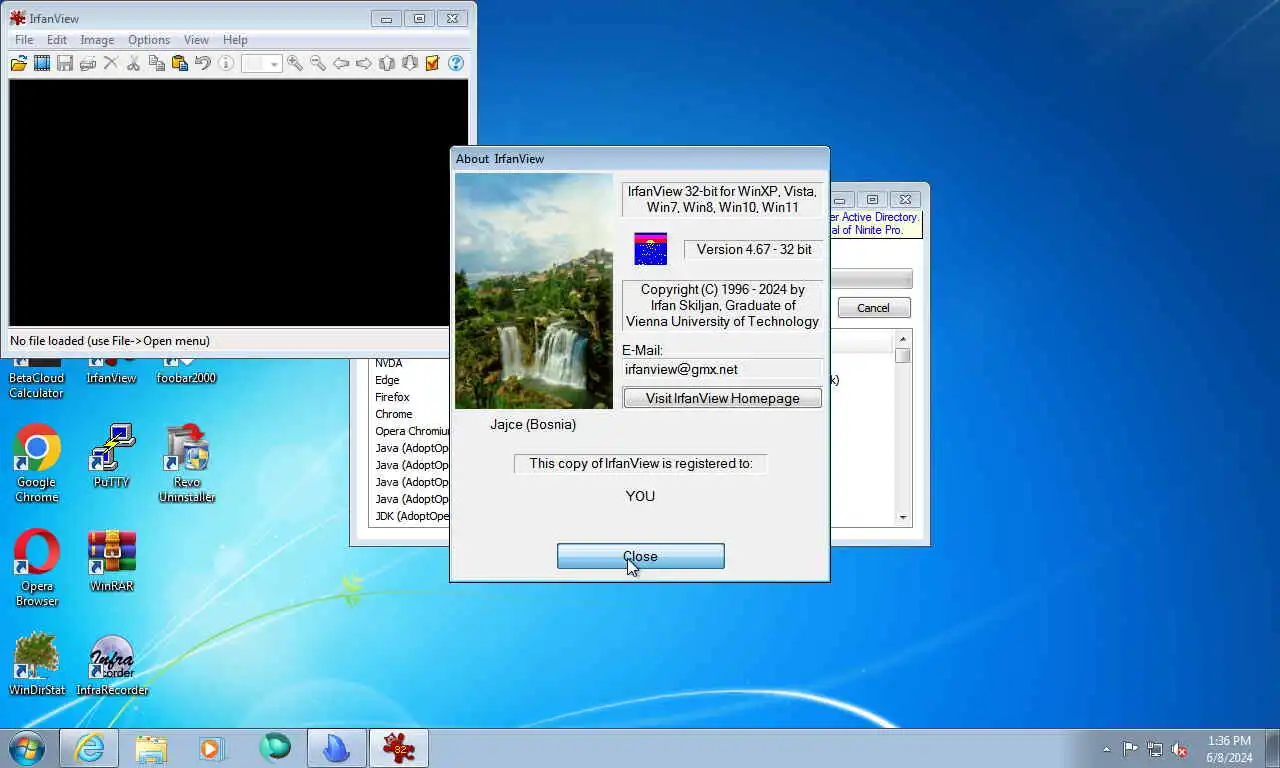Click the Jajce waterfall picture in About dialog
This screenshot has width=1280, height=768.
[x=534, y=291]
